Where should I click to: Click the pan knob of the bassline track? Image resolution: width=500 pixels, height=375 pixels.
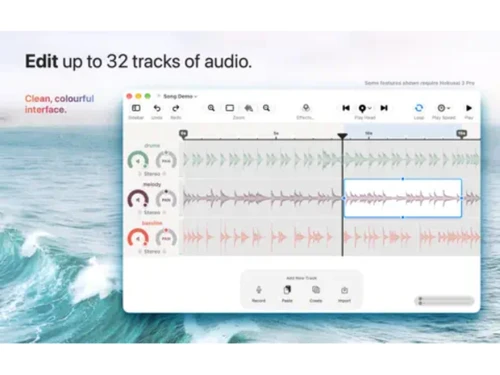(166, 238)
